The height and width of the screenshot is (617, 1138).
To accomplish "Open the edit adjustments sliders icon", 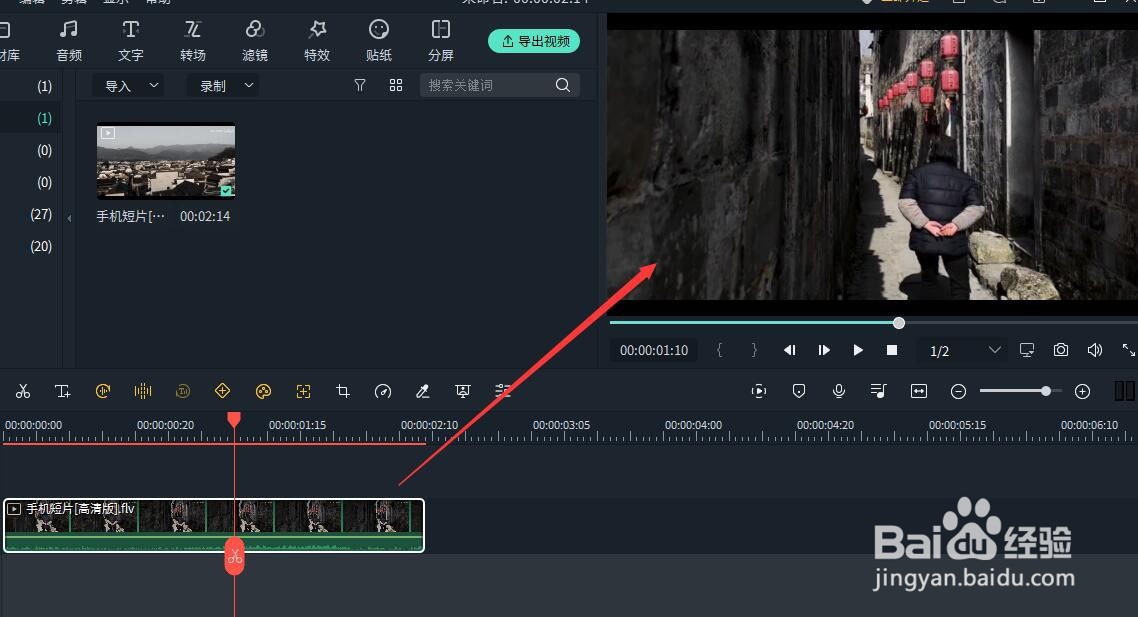I will tap(502, 392).
